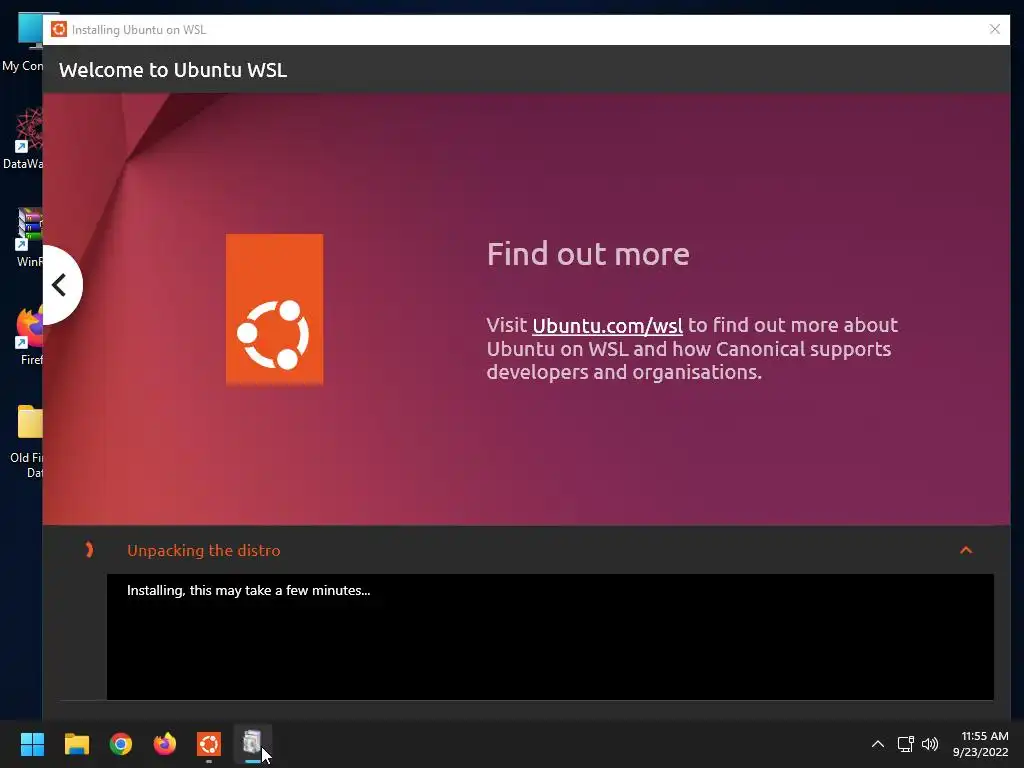The image size is (1024, 768).
Task: Select the My Computer desktop icon
Action: [x=24, y=42]
